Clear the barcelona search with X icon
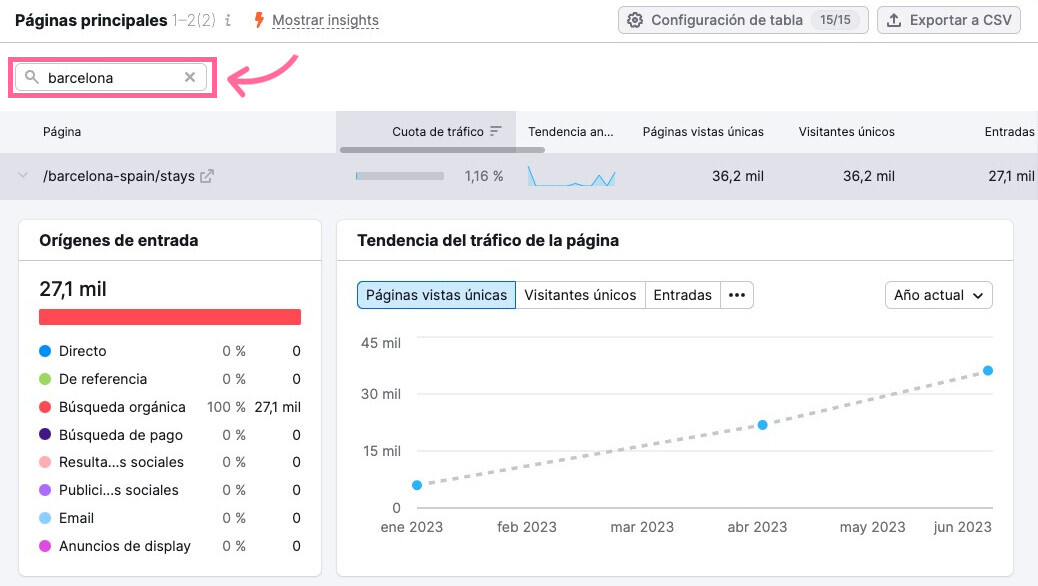Viewport: 1038px width, 586px height. tap(190, 77)
